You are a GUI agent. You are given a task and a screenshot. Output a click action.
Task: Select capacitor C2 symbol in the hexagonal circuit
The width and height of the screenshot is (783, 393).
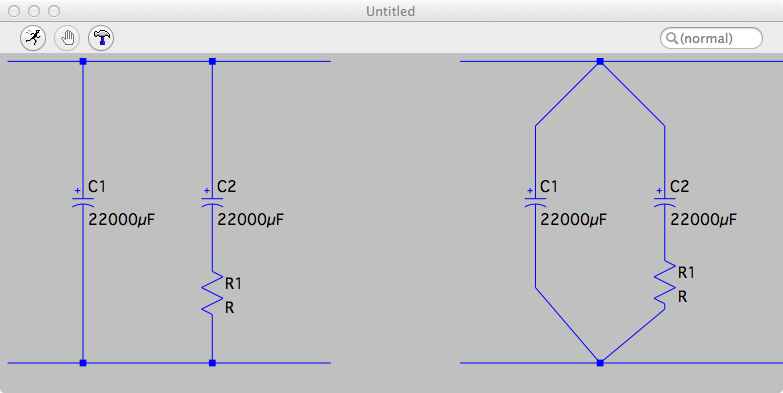coord(665,201)
